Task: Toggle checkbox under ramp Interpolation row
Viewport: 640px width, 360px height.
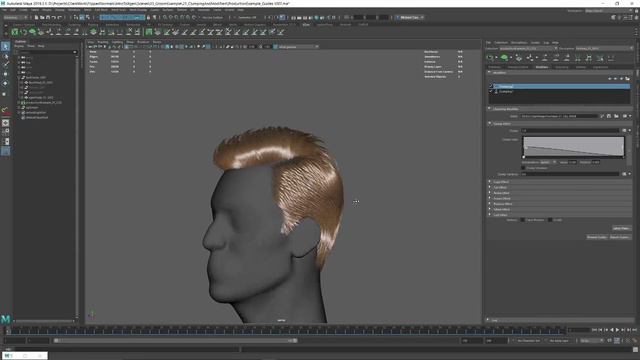Action: tap(523, 168)
